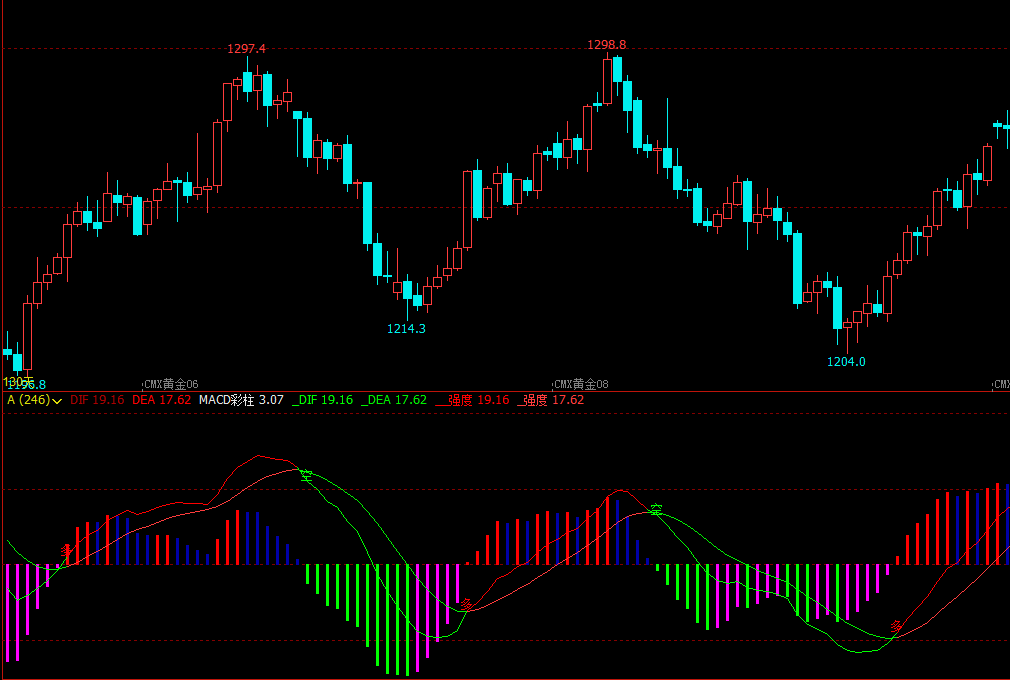
Task: Select the MACD彩柱 3.07 label
Action: [x=241, y=400]
